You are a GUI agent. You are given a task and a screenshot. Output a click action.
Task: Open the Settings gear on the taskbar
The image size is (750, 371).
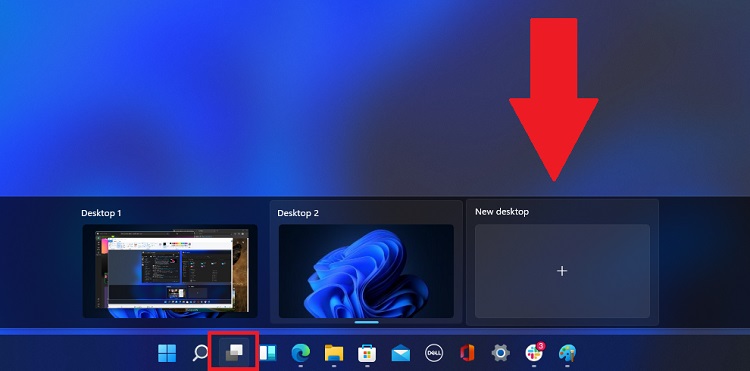pyautogui.click(x=500, y=353)
